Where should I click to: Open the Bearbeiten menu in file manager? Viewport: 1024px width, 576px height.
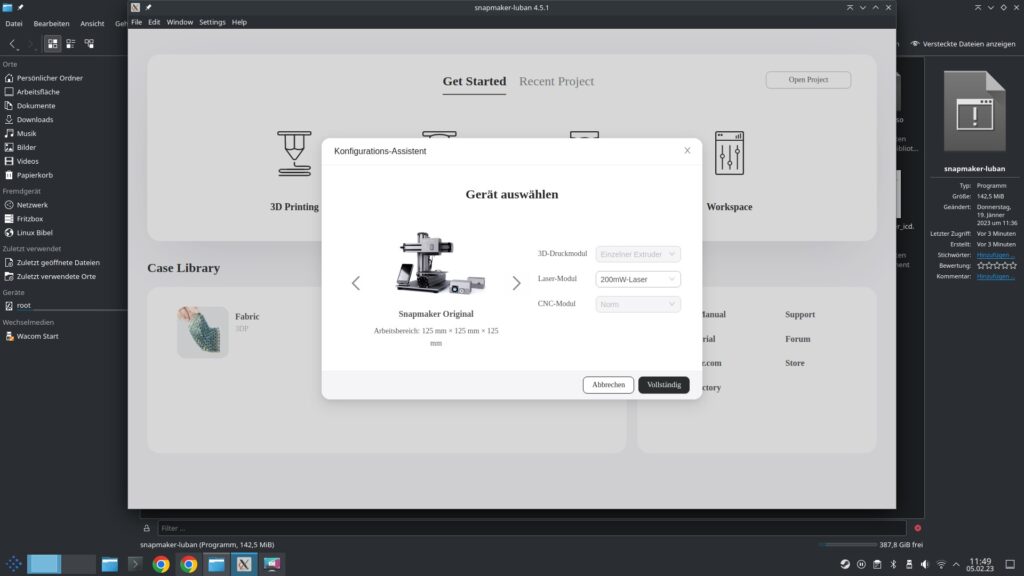[52, 24]
